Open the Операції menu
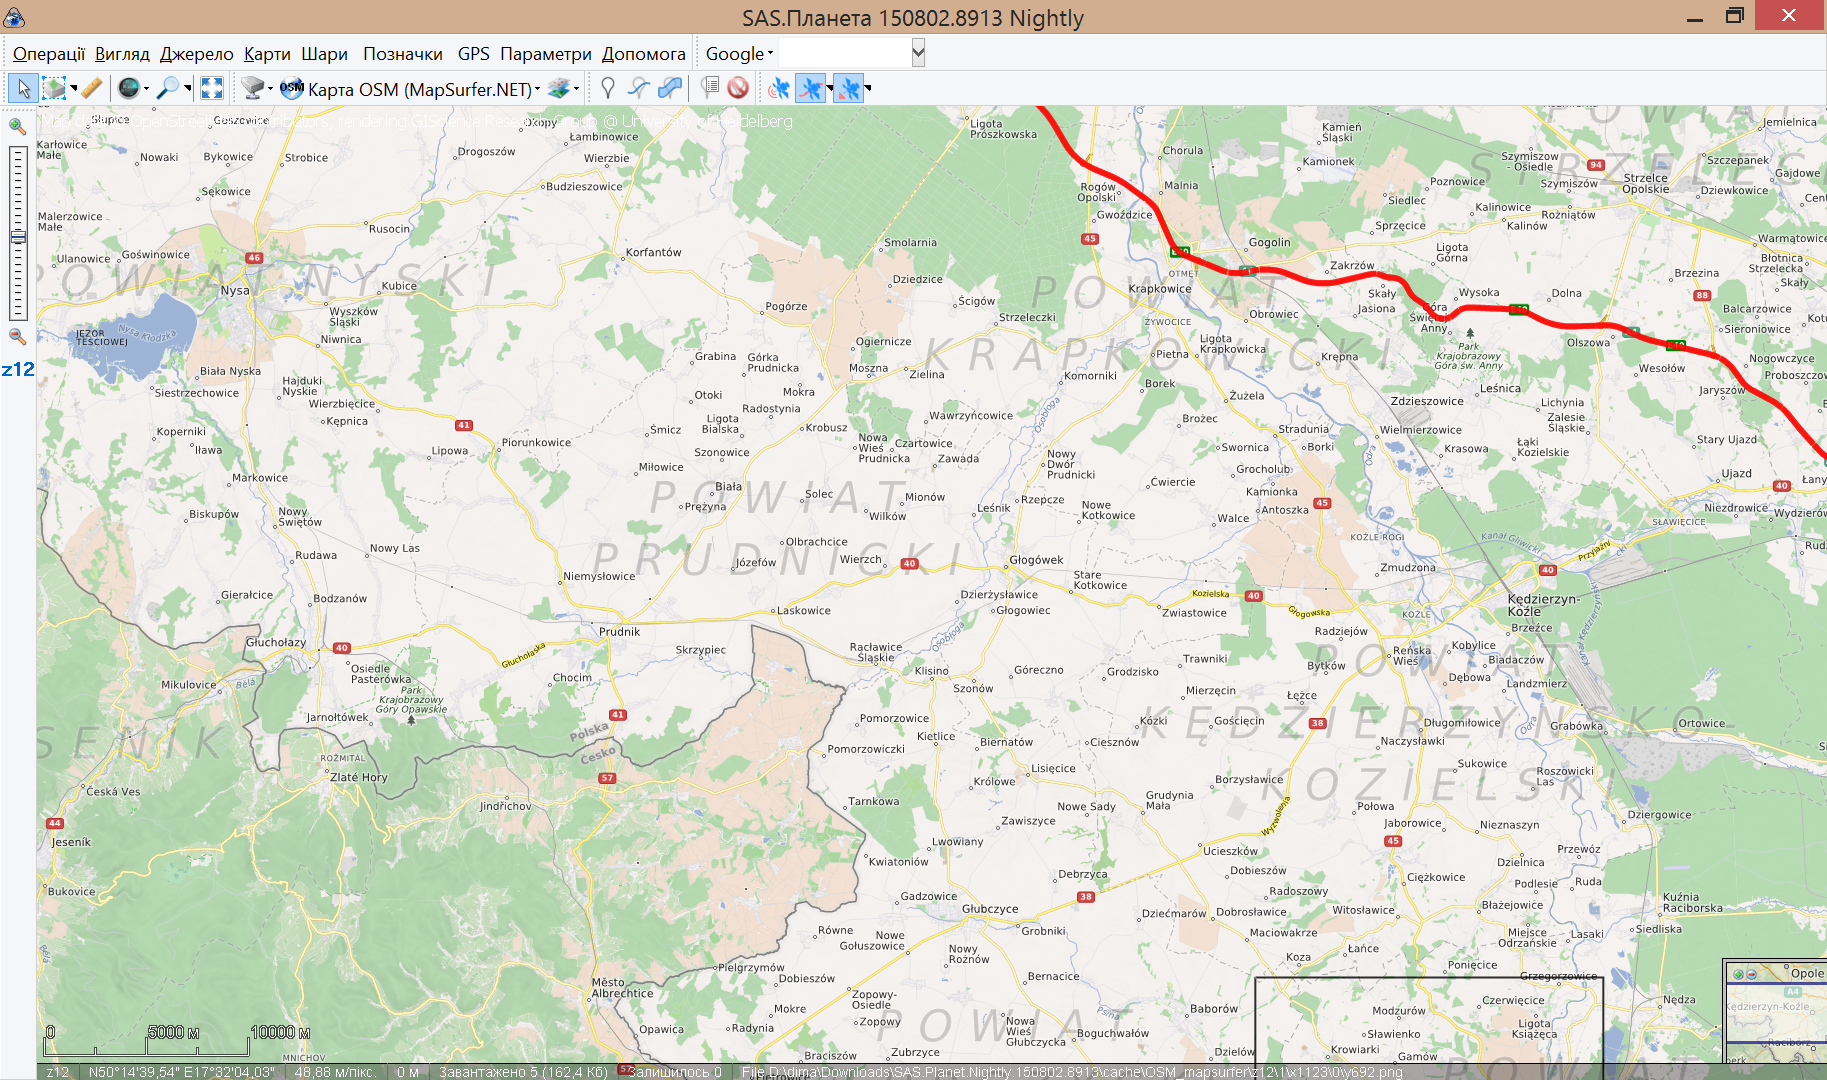Image resolution: width=1827 pixels, height=1080 pixels. point(48,54)
